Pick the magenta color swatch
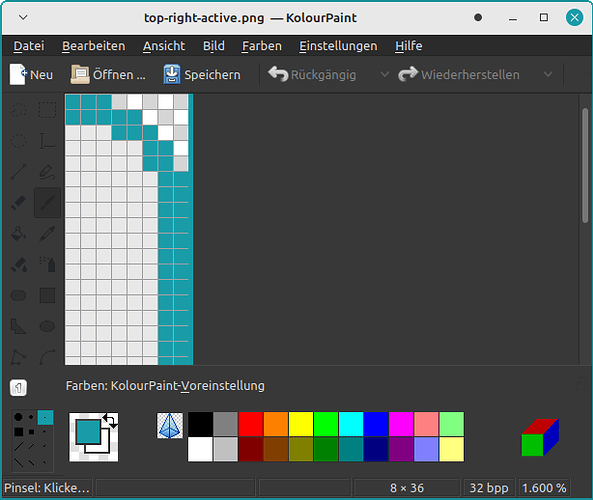This screenshot has width=593, height=500. 401,424
